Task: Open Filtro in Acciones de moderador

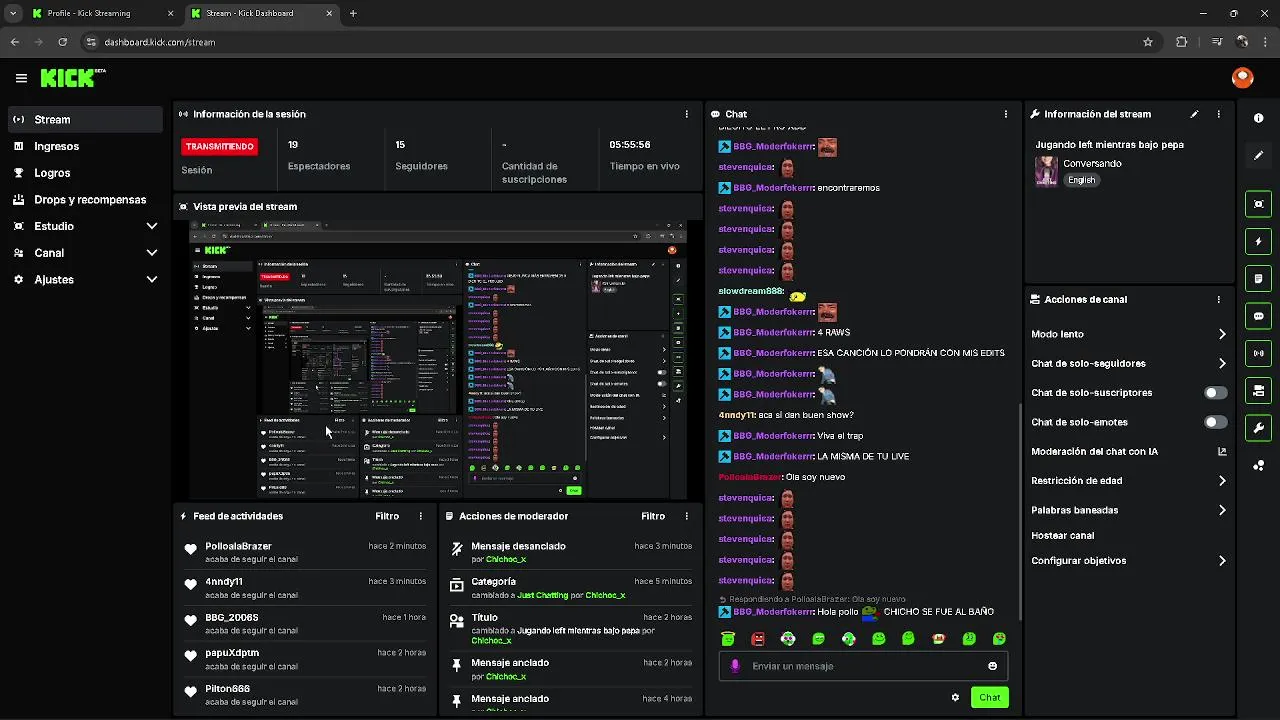Action: 653,516
